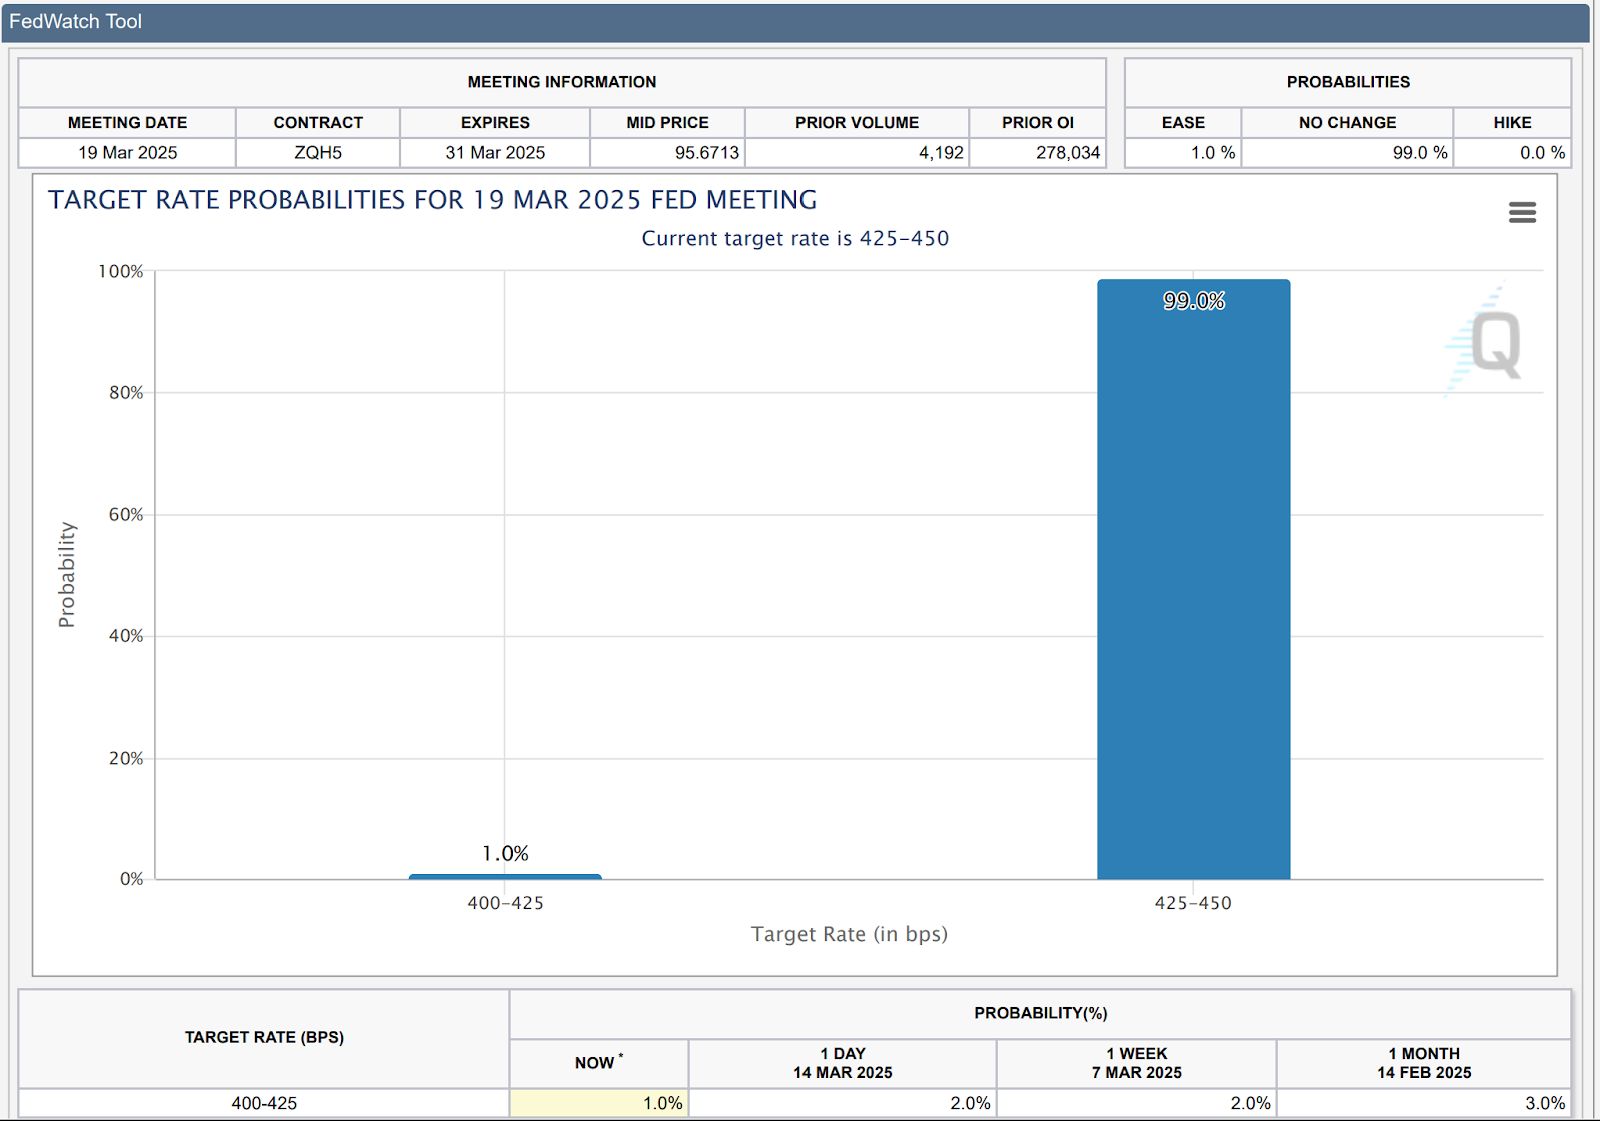Select the EASE probability 1.0 % cell
1600x1121 pixels.
click(x=1212, y=152)
